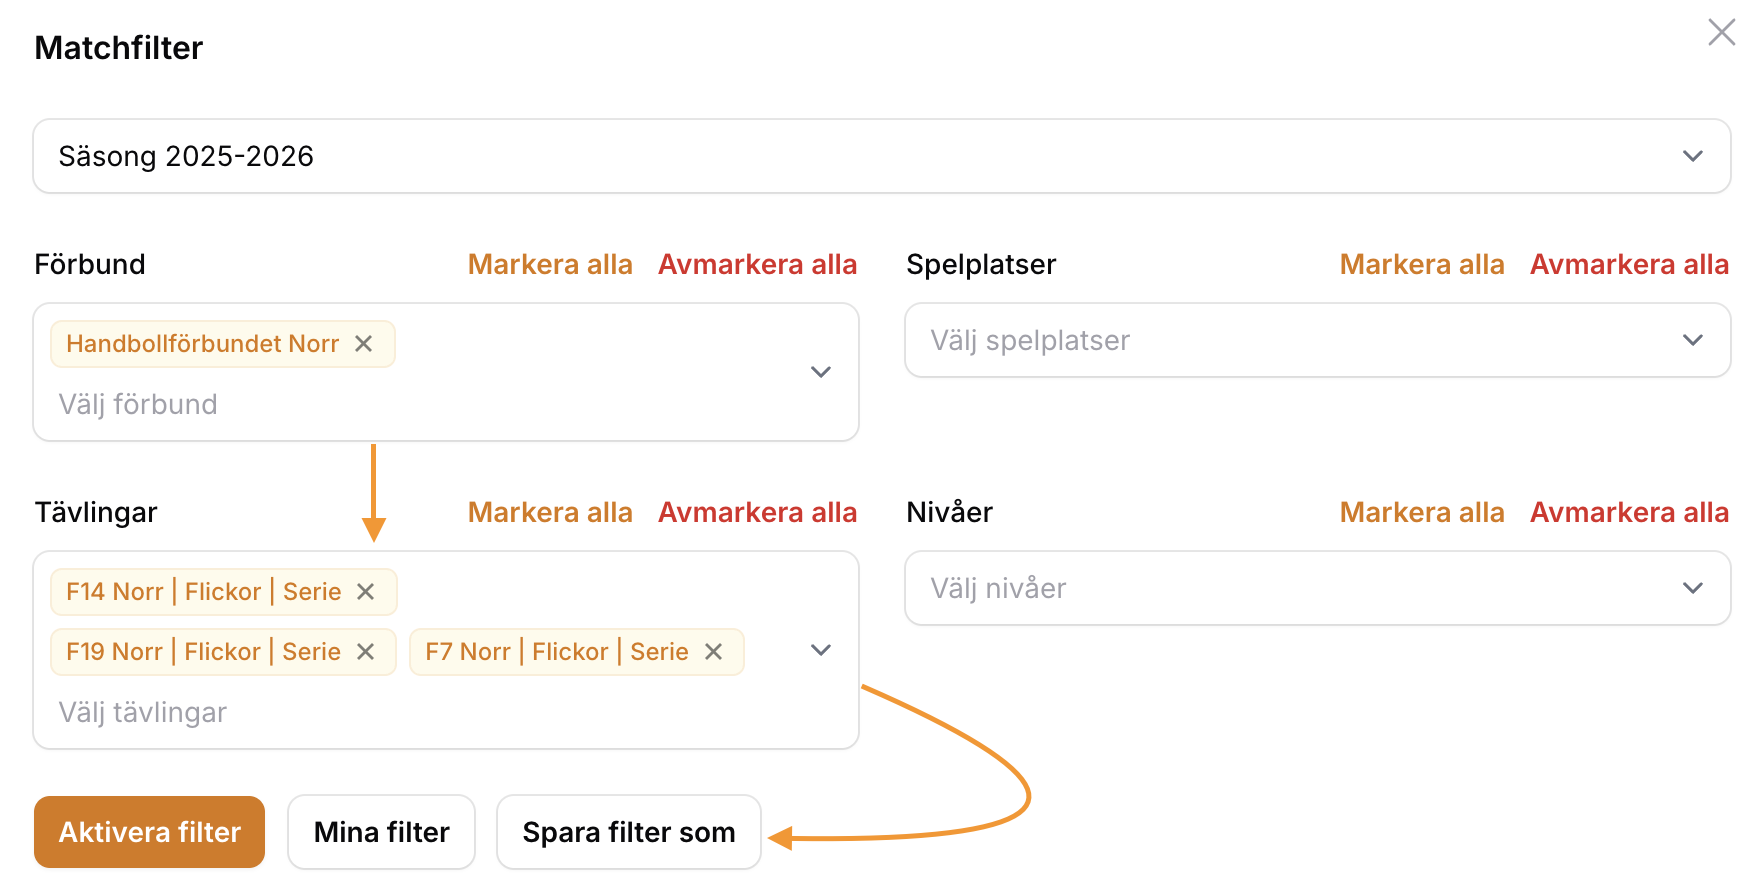Close the Matchfilter dialog
Image resolution: width=1762 pixels, height=894 pixels.
point(1721,32)
